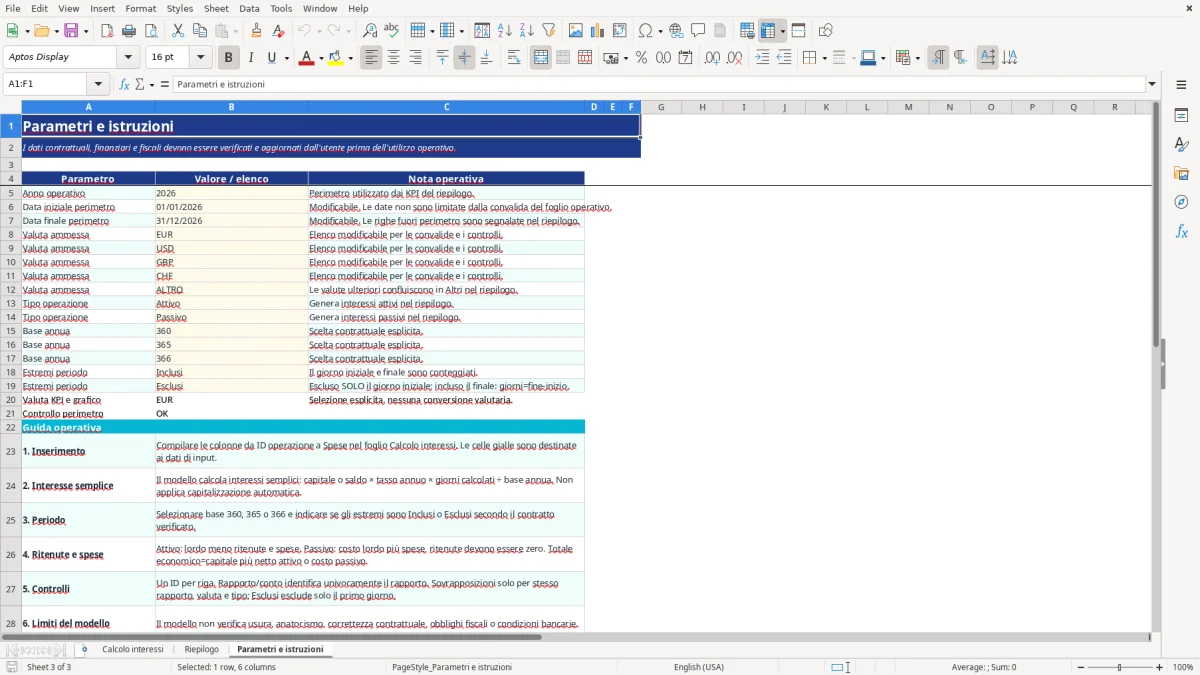Open Find and Replace magnifier icon
The width and height of the screenshot is (1200, 675).
coord(370,31)
